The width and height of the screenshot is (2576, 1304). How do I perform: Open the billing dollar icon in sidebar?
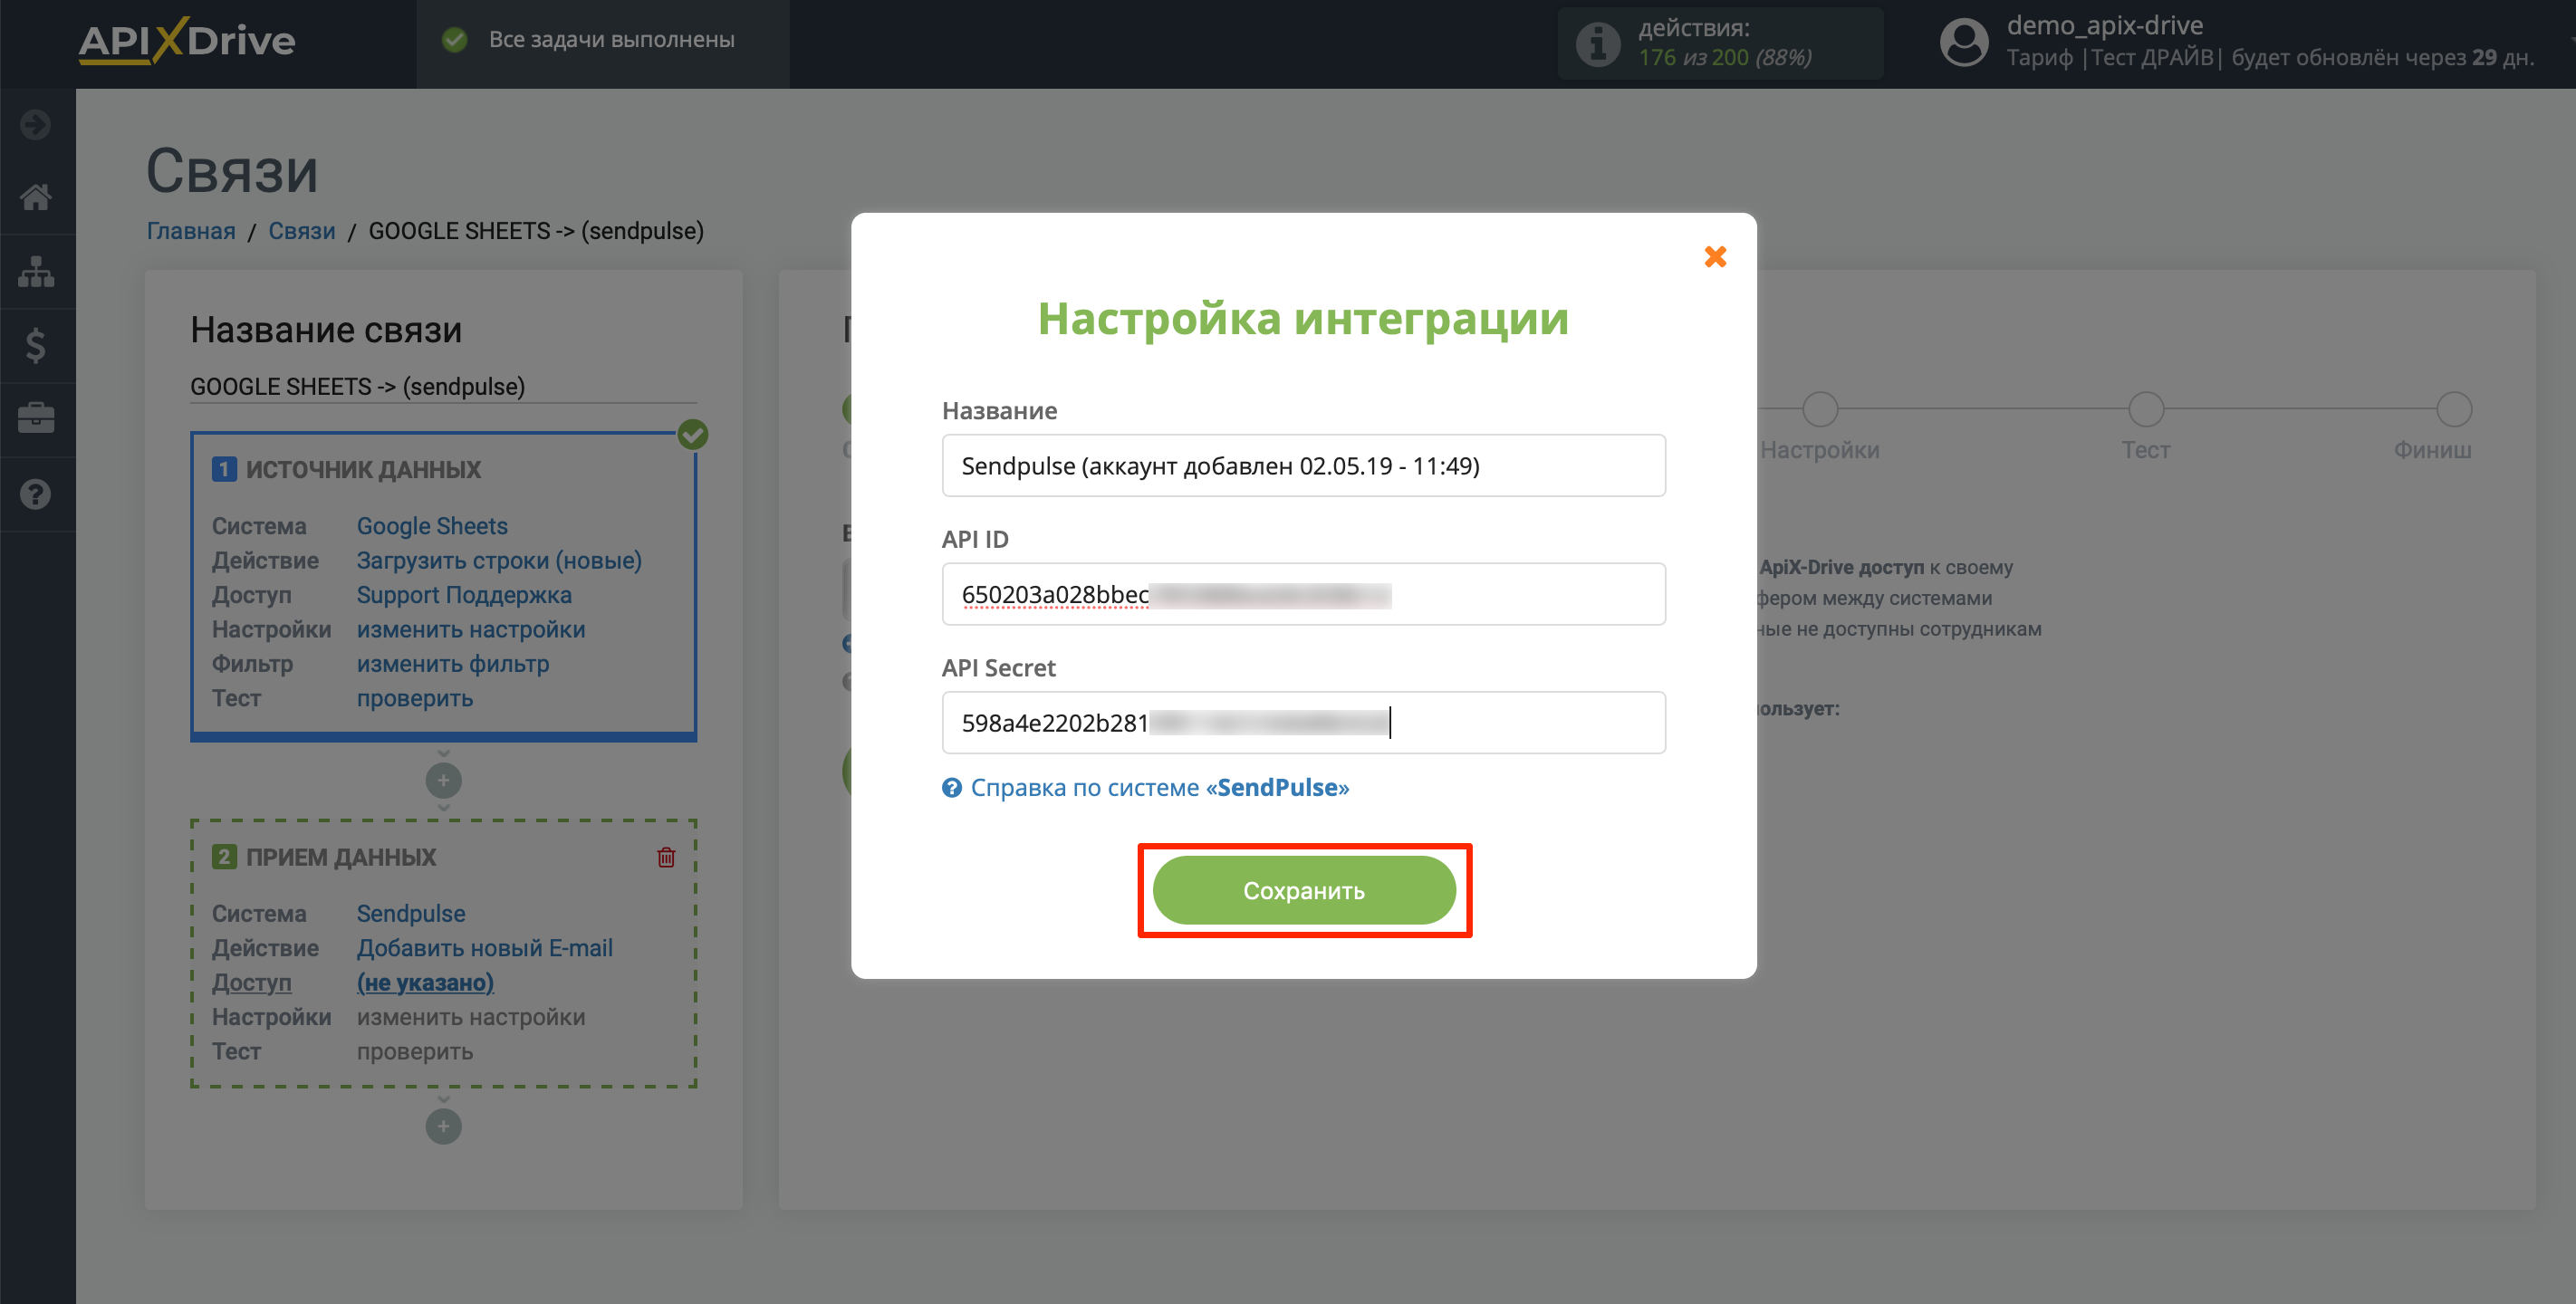coord(36,345)
